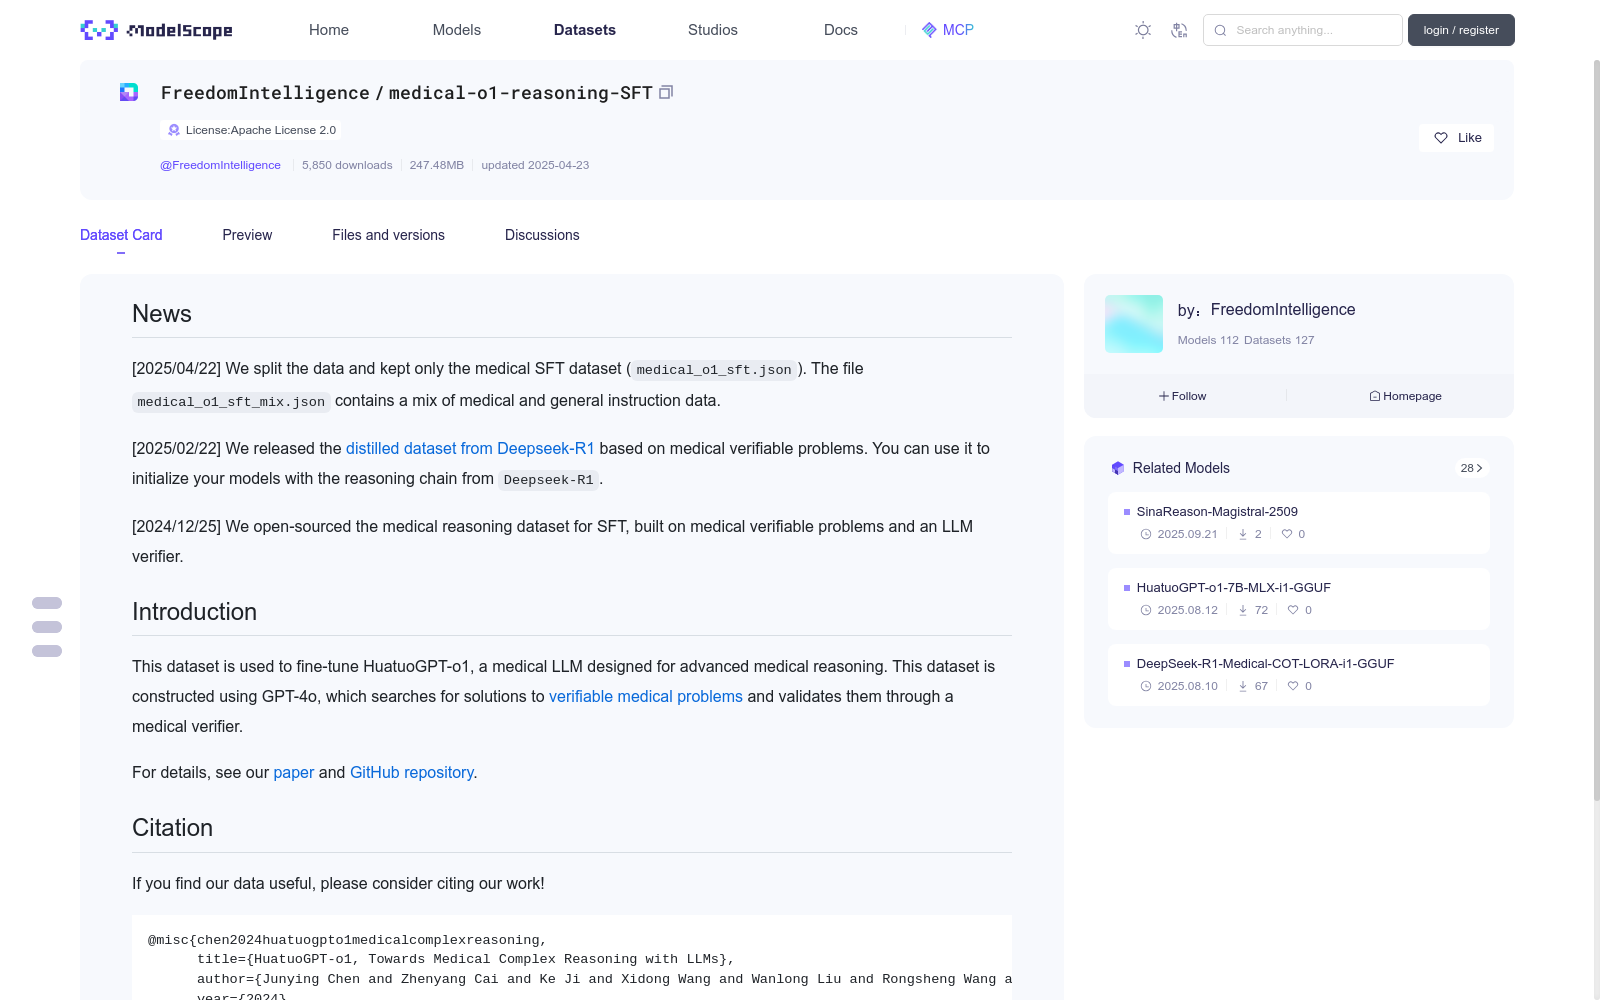
Task: Click the 5,850 downloads text
Action: pos(347,165)
